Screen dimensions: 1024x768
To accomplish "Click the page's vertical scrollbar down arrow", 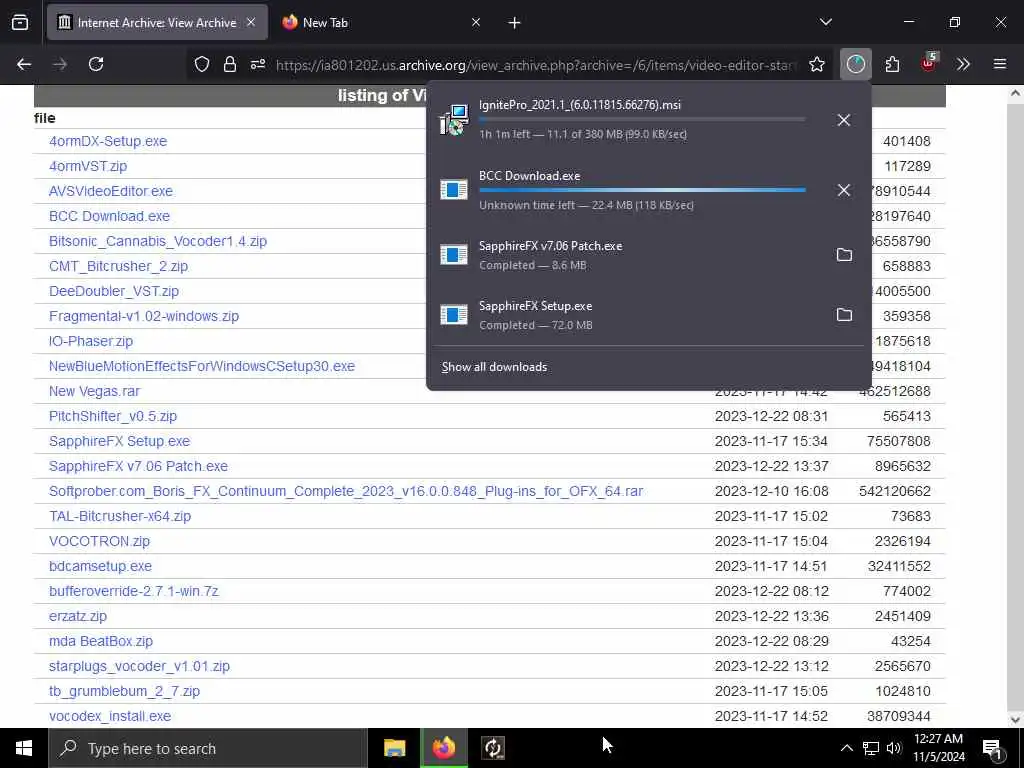I will click(1015, 720).
